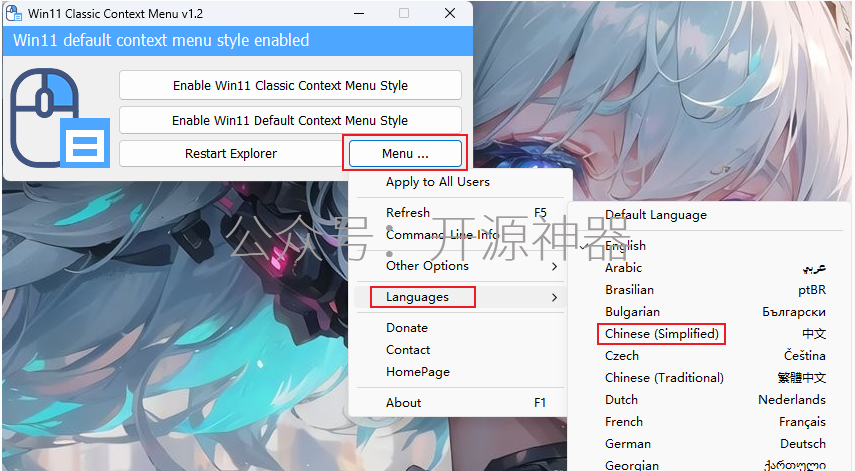Choose Chinese (Traditional) language
Image resolution: width=855 pixels, height=471 pixels.
[709, 378]
